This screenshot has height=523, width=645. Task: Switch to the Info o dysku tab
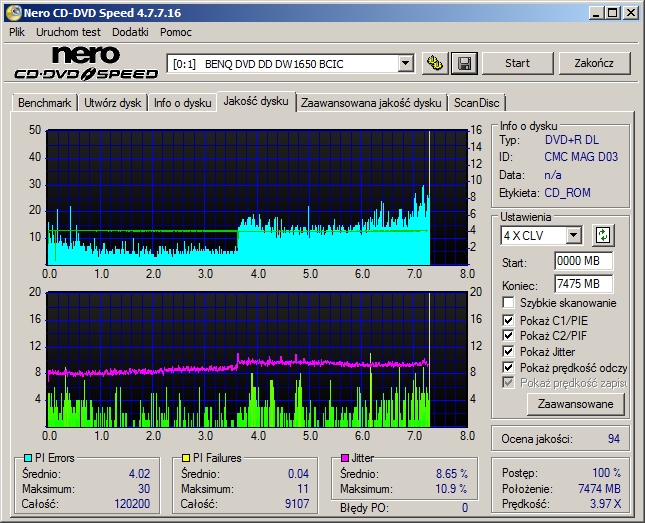183,103
